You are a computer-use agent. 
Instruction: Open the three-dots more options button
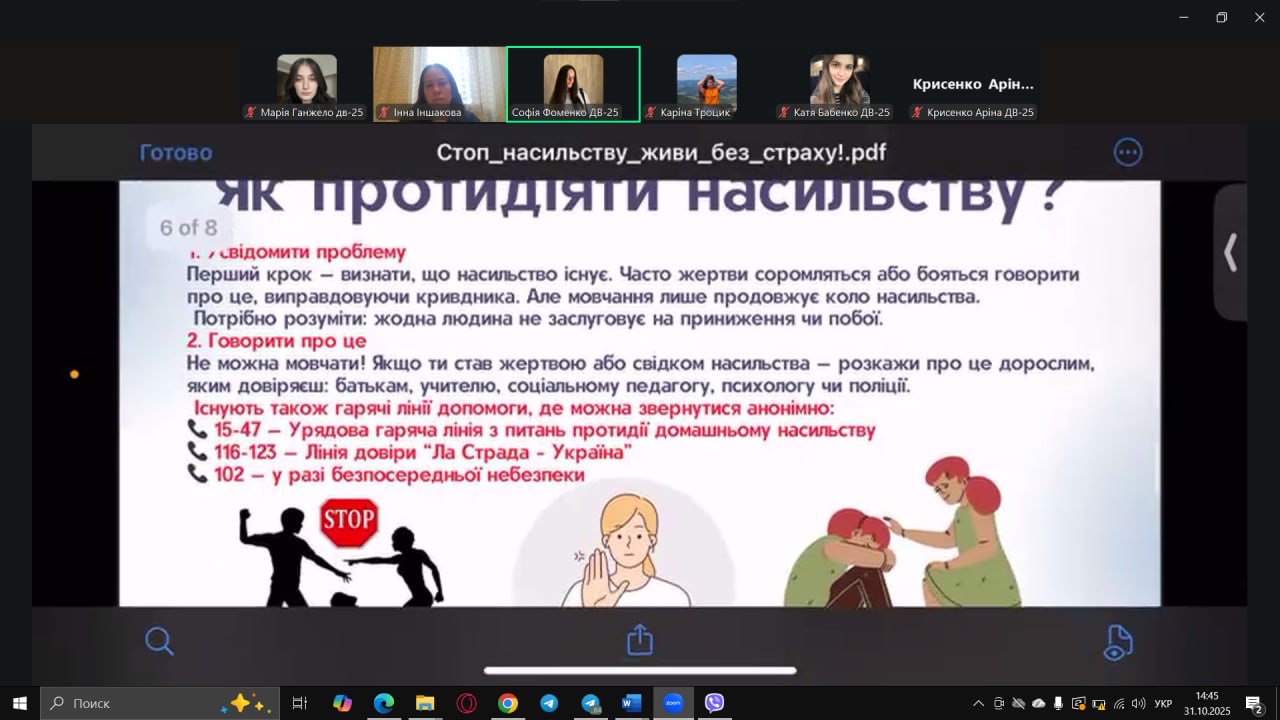click(x=1128, y=152)
